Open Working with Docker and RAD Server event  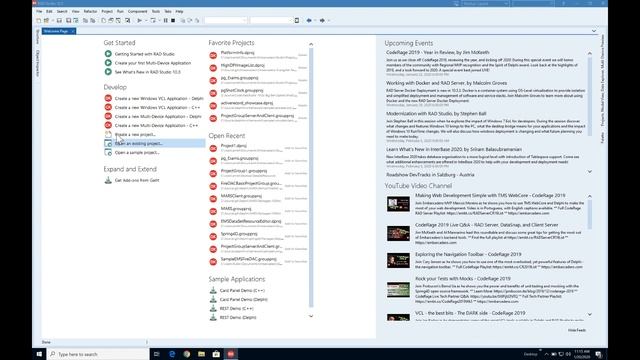pos(447,83)
